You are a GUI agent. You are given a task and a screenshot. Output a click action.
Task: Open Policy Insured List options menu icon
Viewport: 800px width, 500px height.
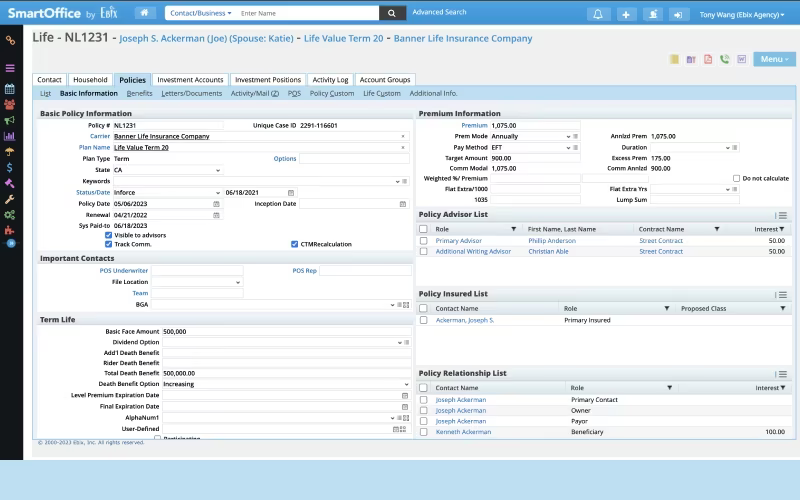[782, 295]
